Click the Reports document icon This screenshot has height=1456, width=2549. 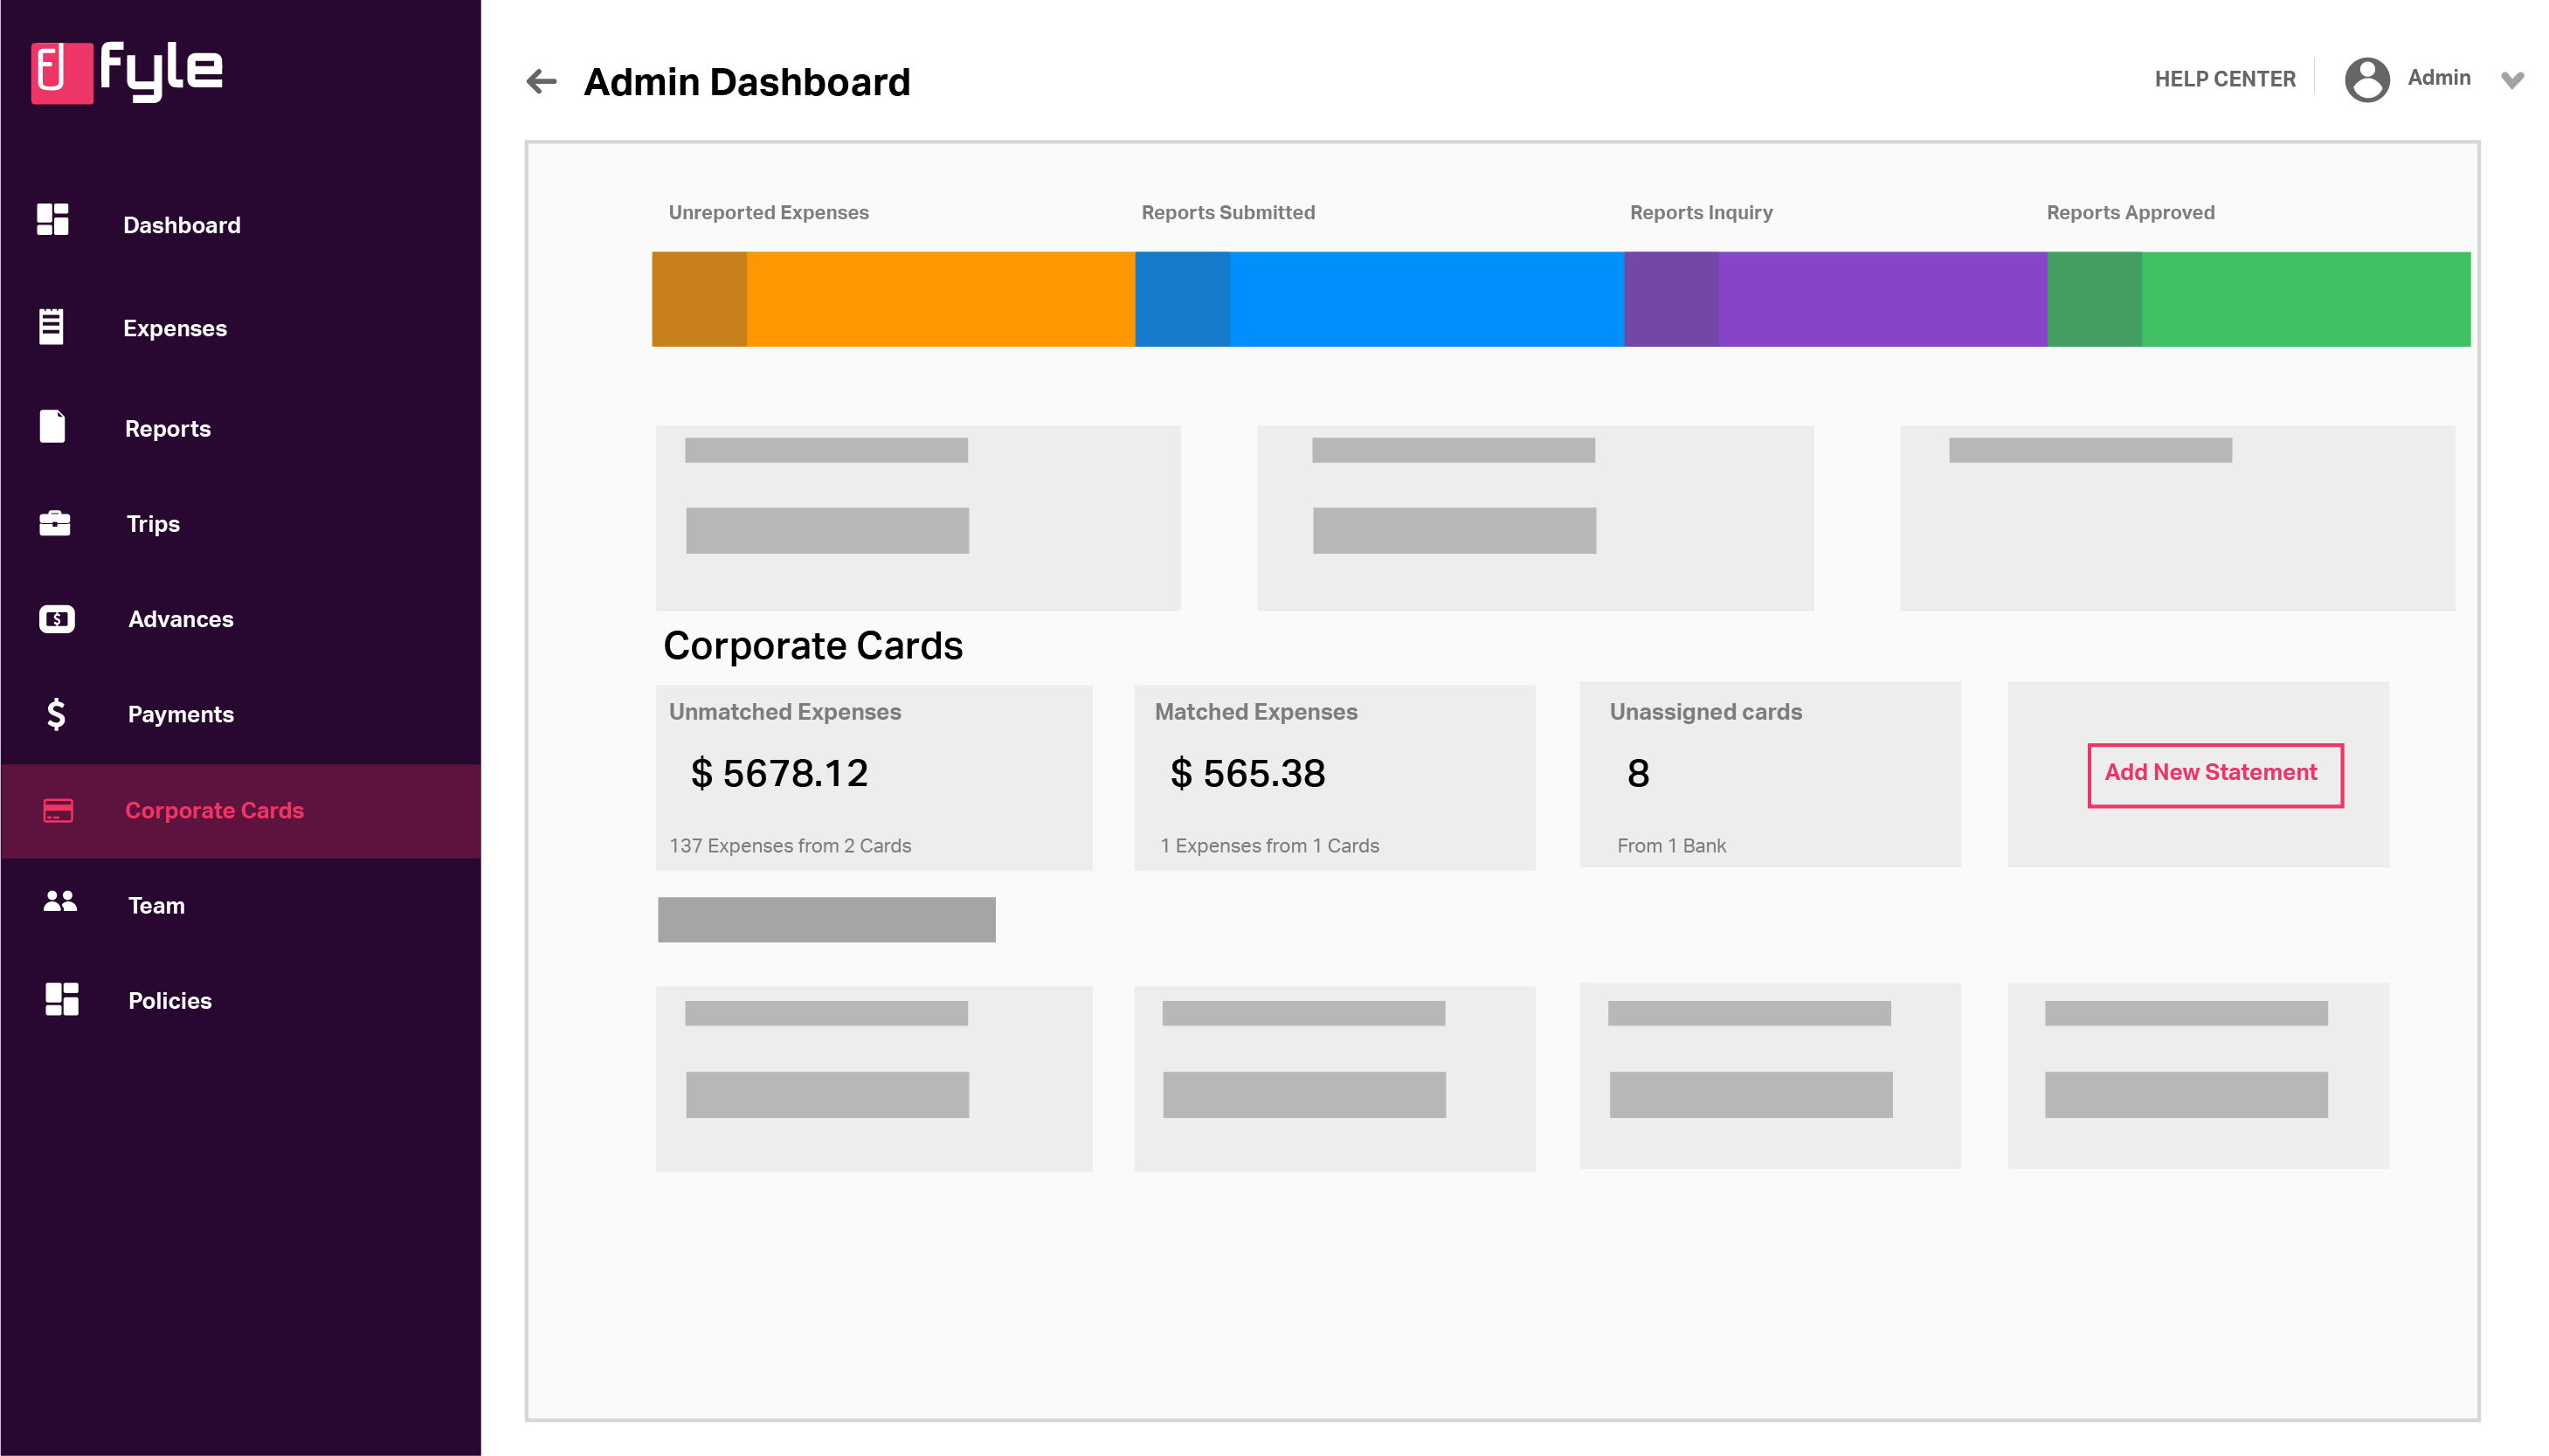click(52, 426)
